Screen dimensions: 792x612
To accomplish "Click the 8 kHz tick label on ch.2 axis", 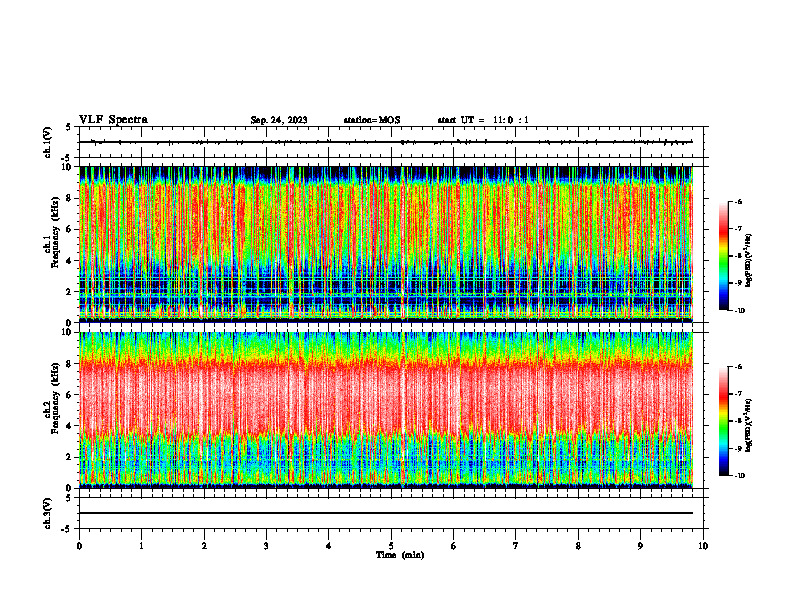I will 69,364.
